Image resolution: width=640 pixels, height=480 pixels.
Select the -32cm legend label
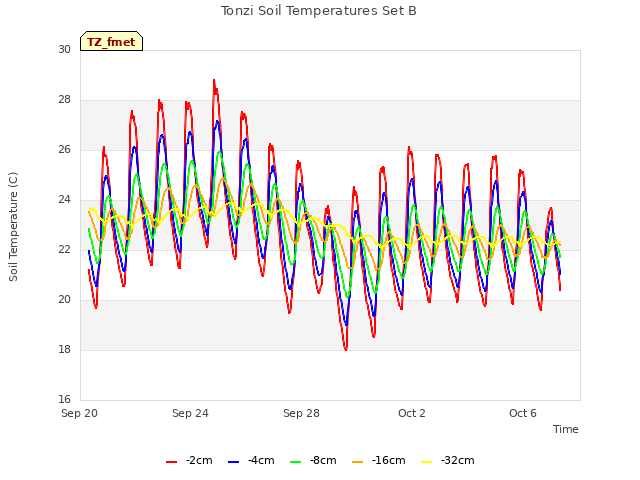458,460
